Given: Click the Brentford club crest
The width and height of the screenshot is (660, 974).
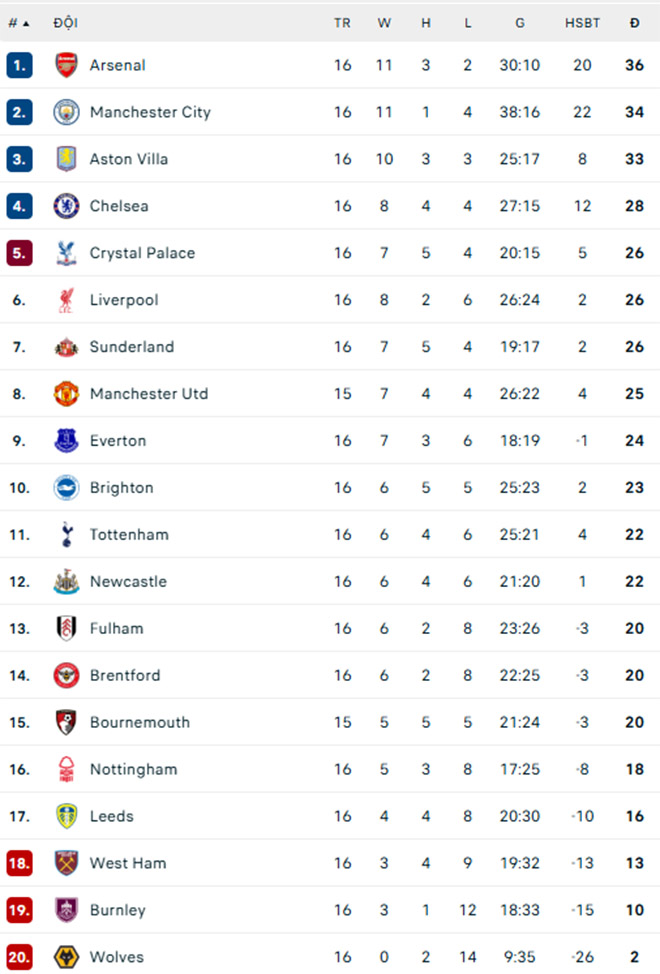Looking at the screenshot, I should coord(66,676).
